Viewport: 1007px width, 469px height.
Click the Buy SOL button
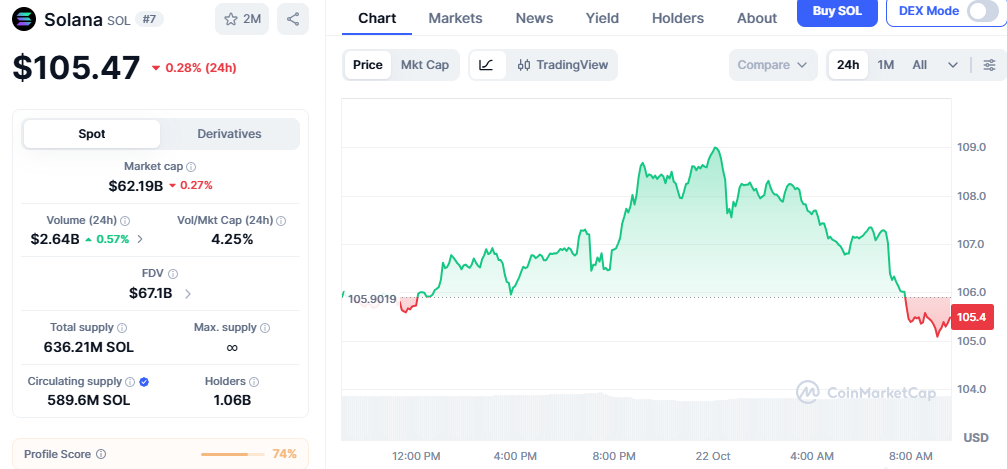pos(837,12)
